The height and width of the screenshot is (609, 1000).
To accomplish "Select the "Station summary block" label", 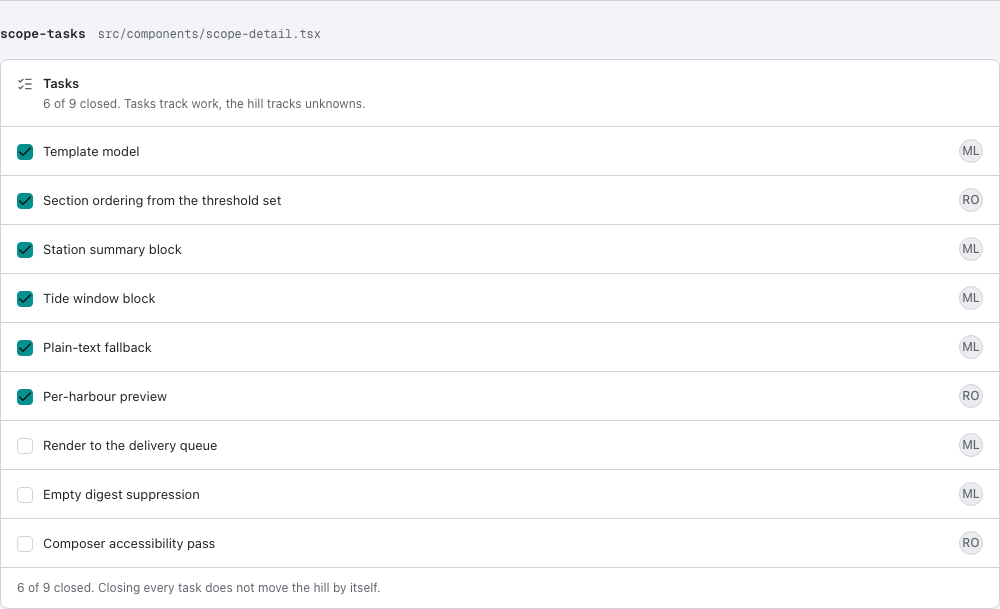I will 112,250.
